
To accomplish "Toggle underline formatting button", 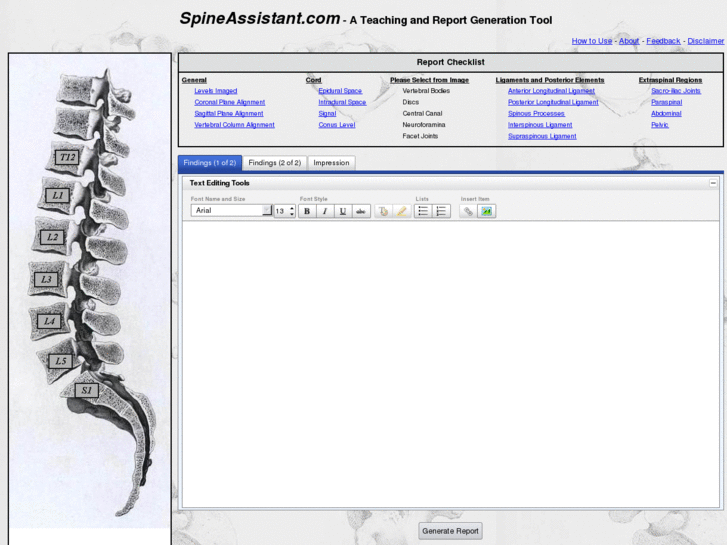I will point(343,211).
